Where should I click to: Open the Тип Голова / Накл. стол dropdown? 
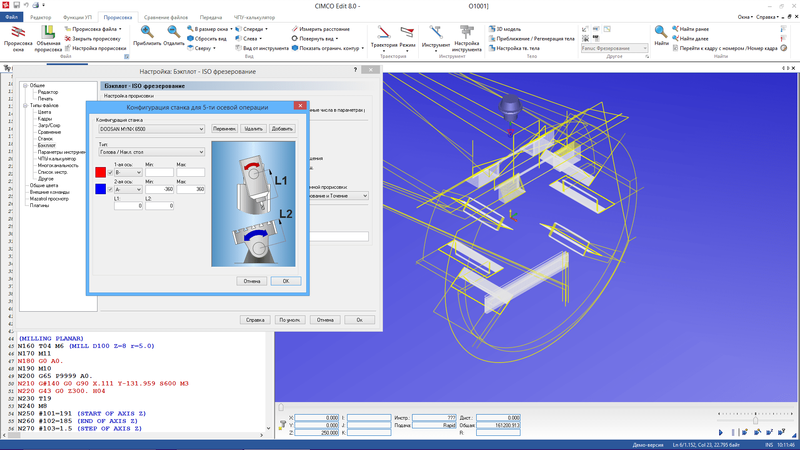pos(201,152)
